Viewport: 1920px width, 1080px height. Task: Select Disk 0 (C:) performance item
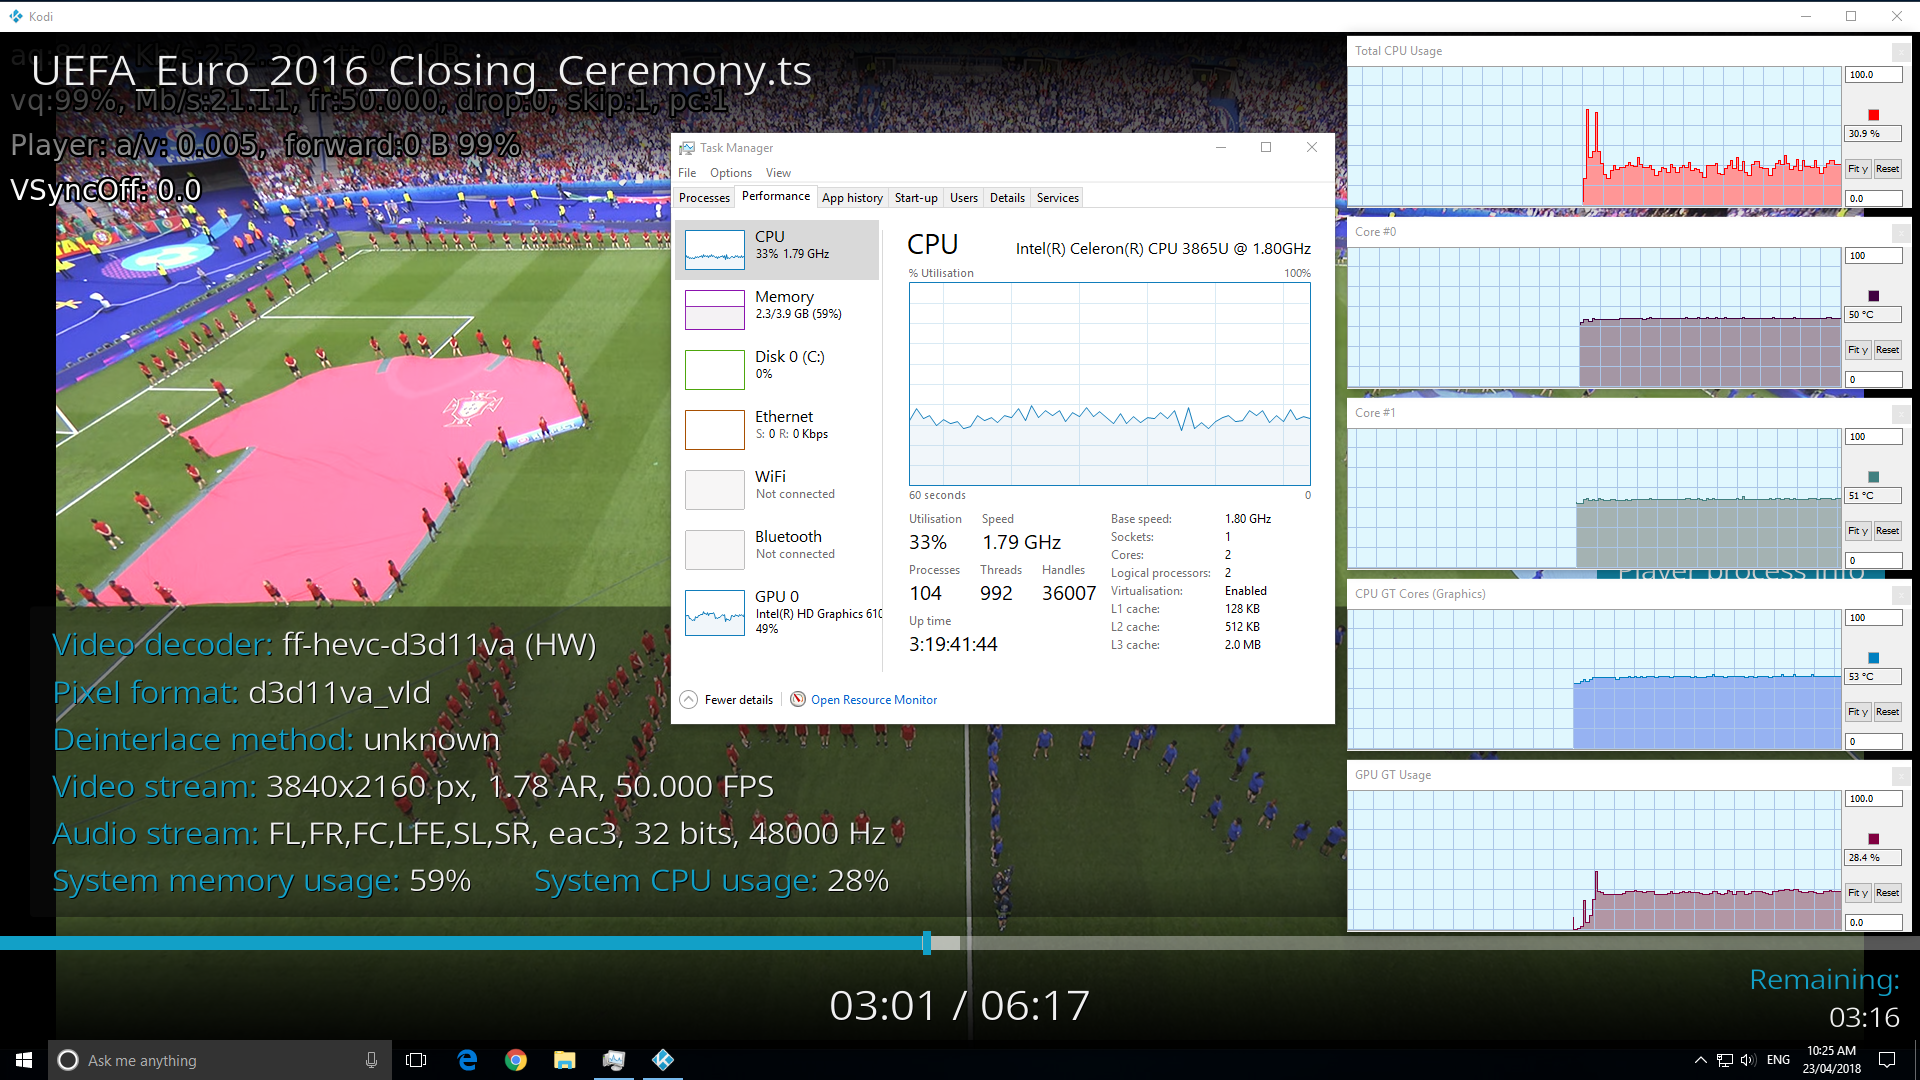[x=778, y=369]
